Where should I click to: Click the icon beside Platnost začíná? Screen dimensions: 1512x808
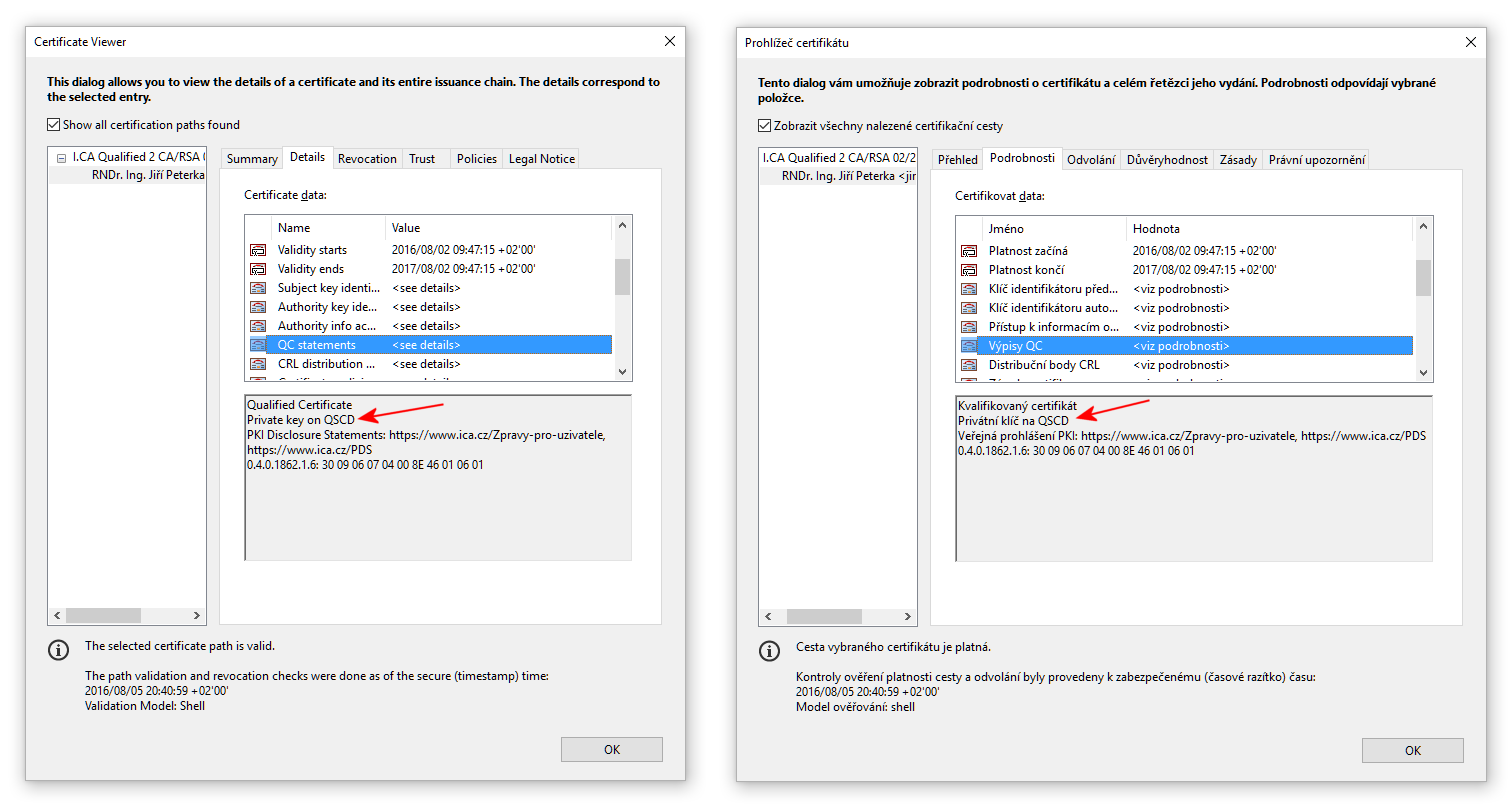969,251
